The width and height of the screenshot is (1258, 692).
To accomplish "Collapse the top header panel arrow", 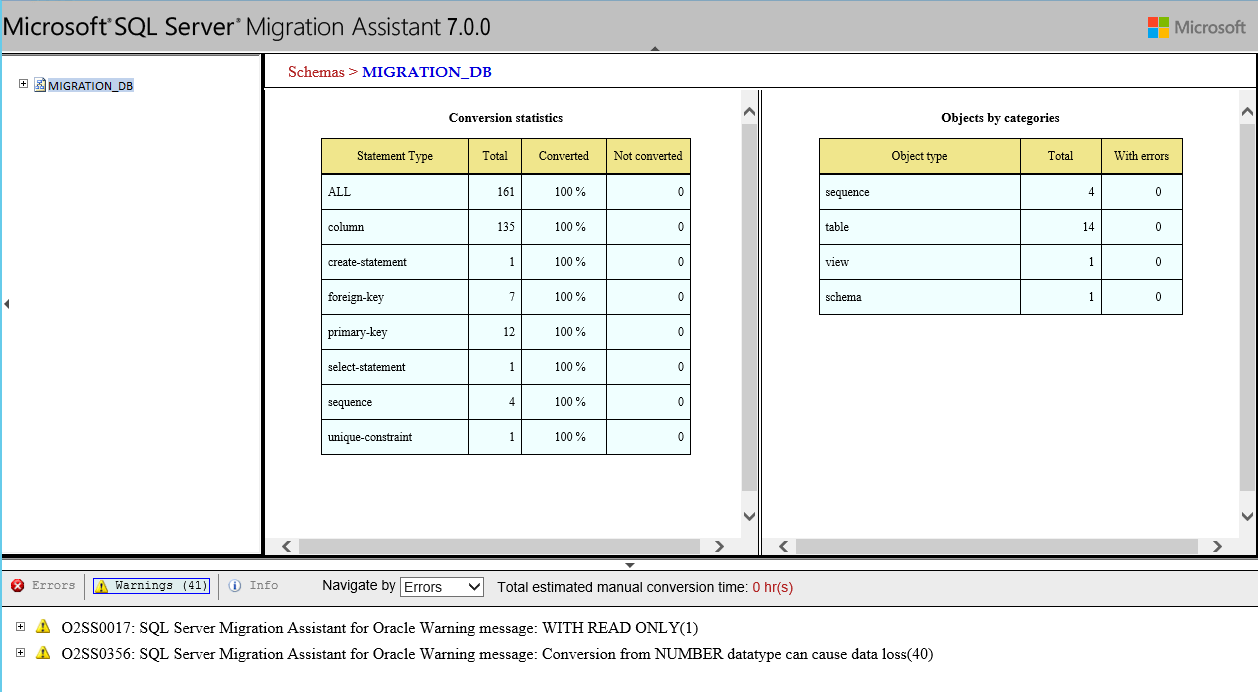I will tap(654, 48).
